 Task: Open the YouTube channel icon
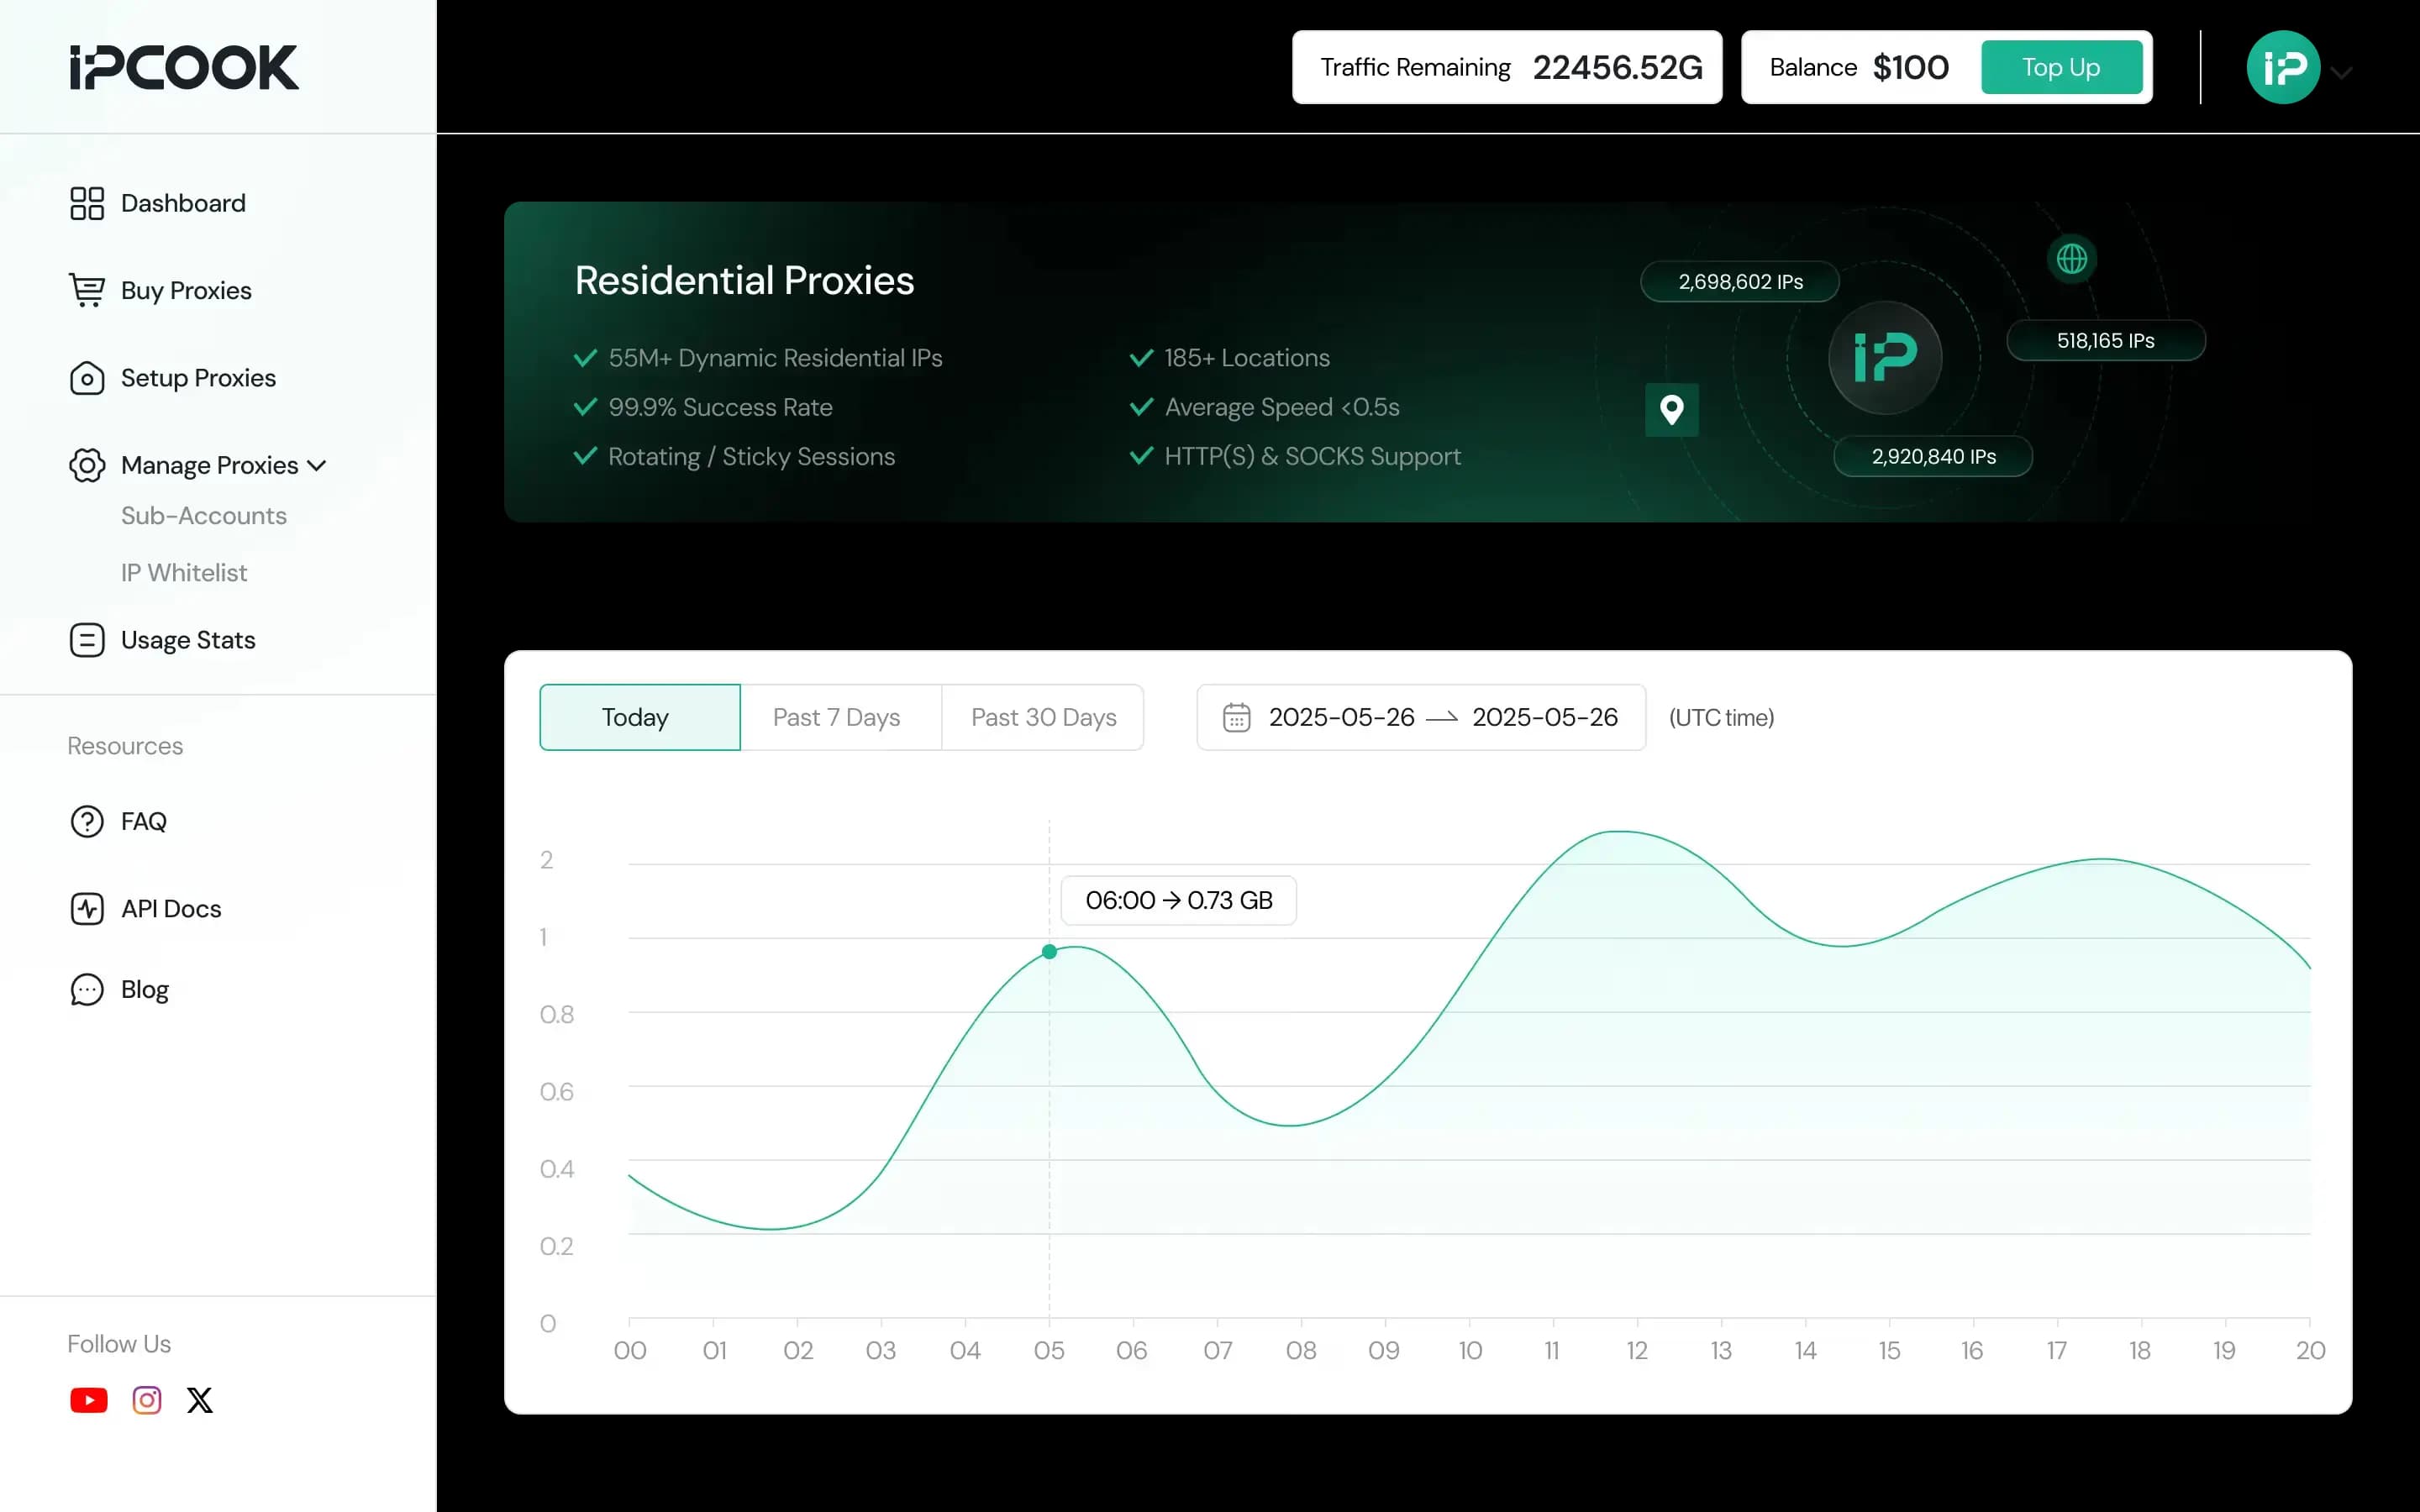point(89,1400)
